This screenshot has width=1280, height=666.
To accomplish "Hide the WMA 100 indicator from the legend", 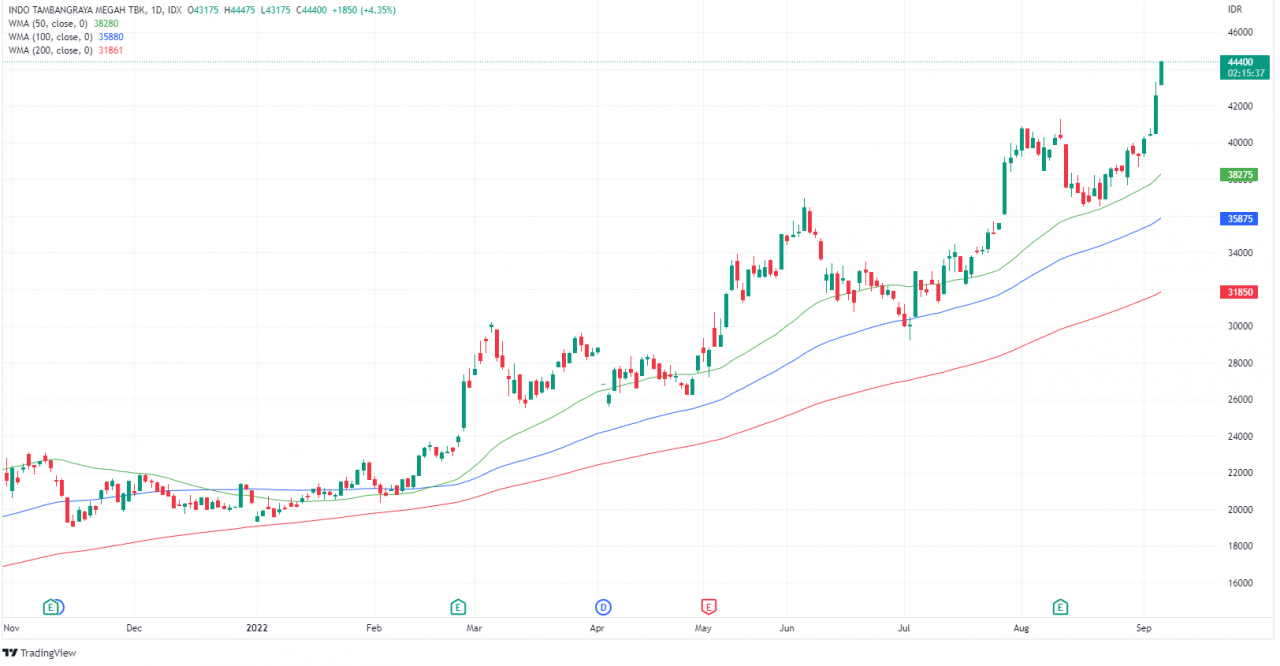I will [x=50, y=35].
